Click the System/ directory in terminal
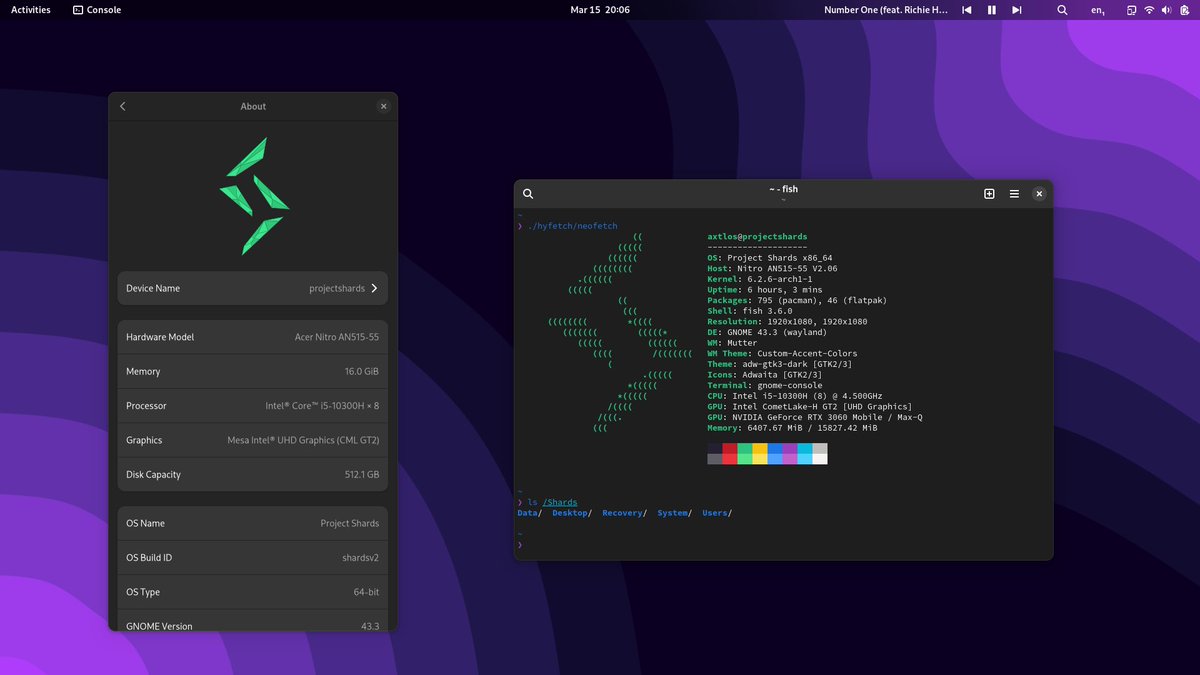1200x675 pixels. point(675,513)
